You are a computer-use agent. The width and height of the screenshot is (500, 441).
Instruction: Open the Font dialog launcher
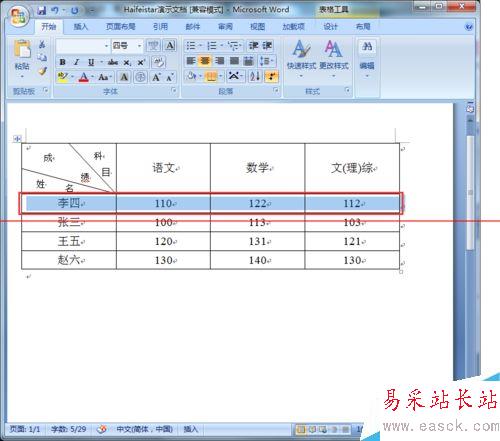coord(174,90)
